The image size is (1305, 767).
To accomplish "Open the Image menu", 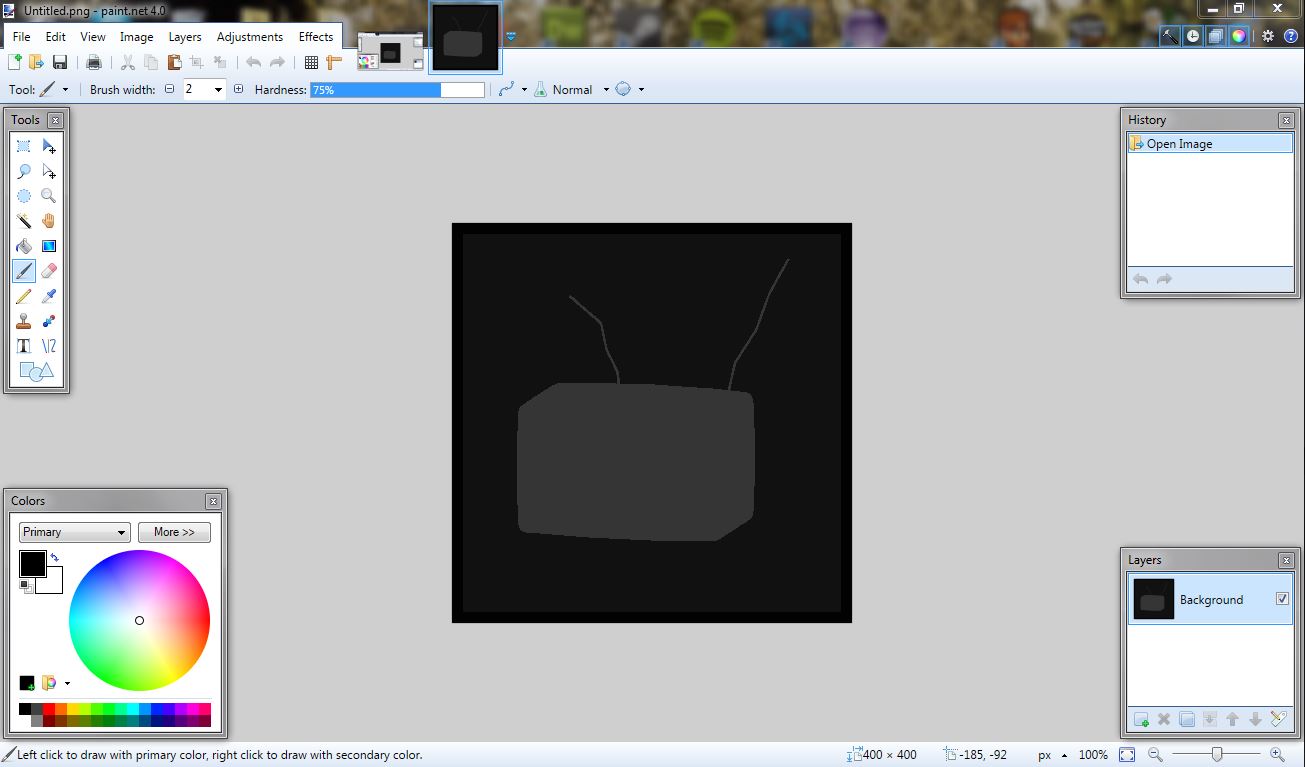I will click(x=137, y=37).
